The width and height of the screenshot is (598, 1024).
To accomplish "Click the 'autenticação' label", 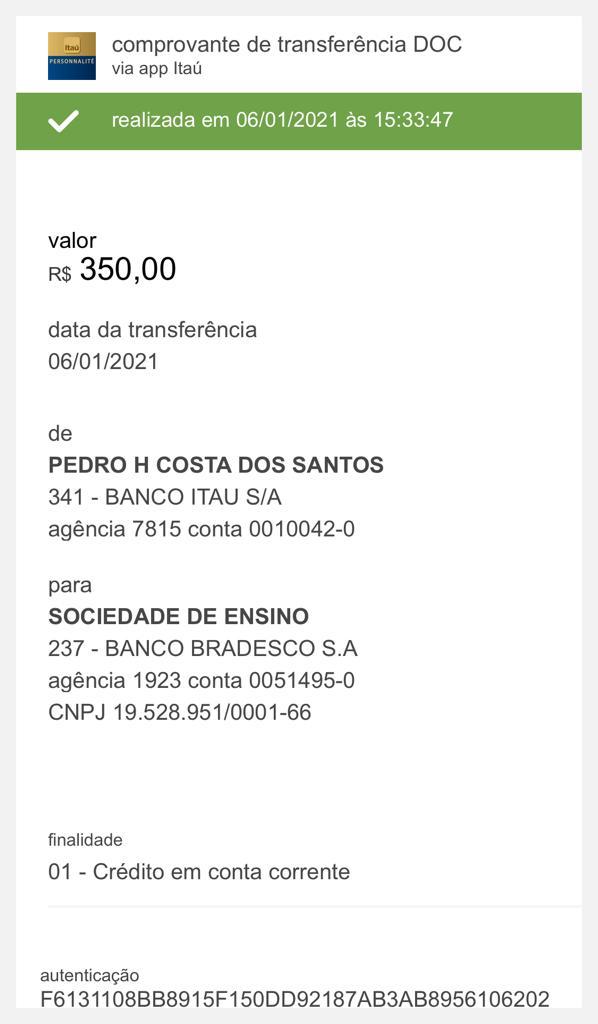I will click(90, 976).
